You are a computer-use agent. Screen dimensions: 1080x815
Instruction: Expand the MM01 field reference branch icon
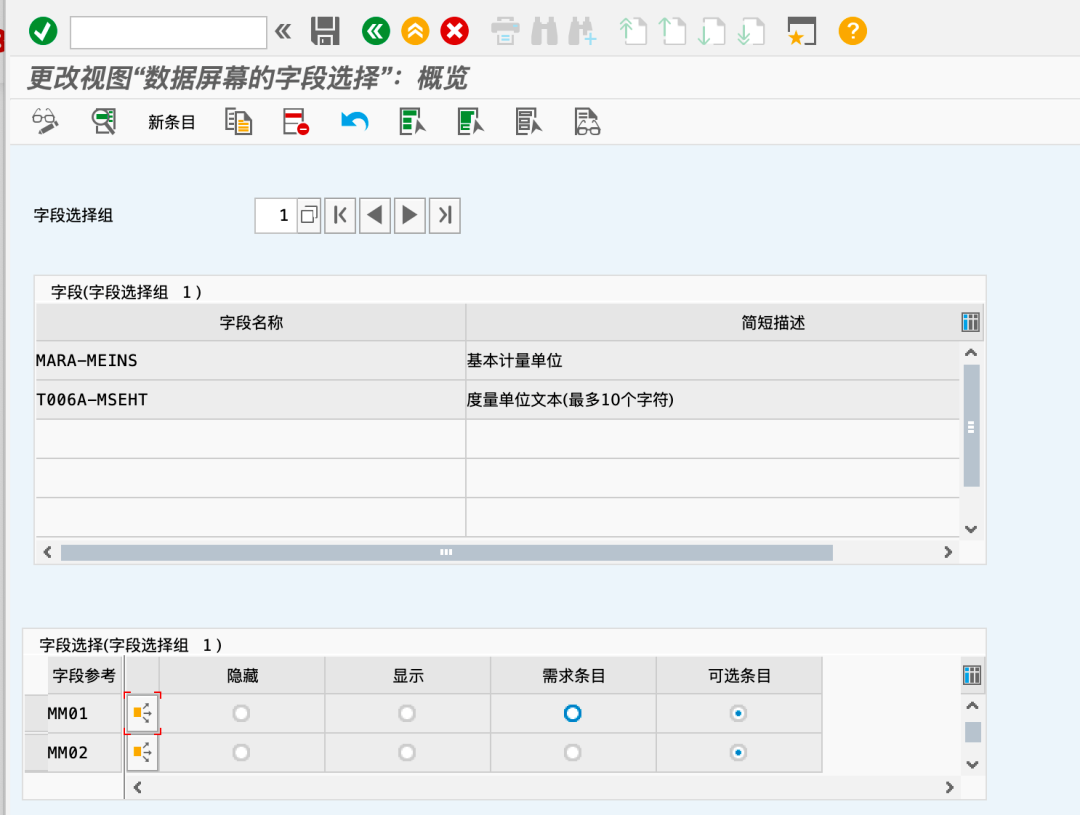click(142, 714)
